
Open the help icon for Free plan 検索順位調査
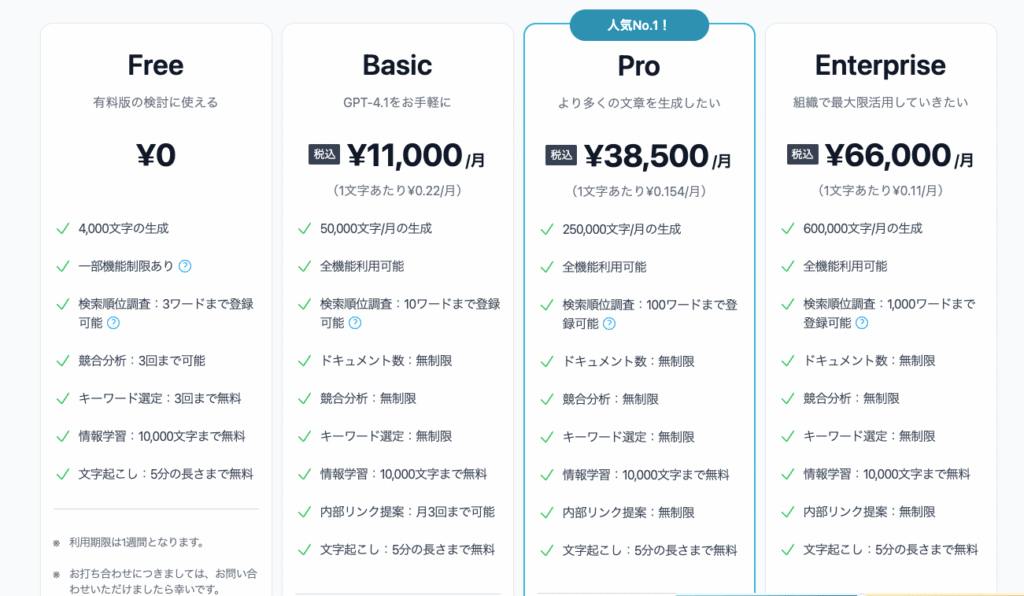click(113, 323)
